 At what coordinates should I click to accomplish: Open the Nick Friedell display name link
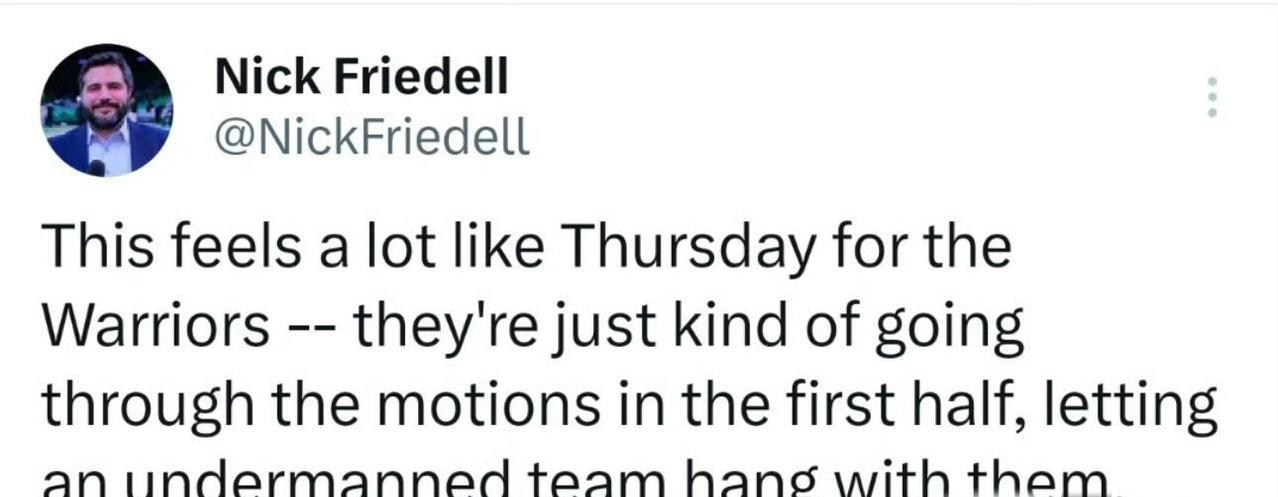(x=361, y=75)
